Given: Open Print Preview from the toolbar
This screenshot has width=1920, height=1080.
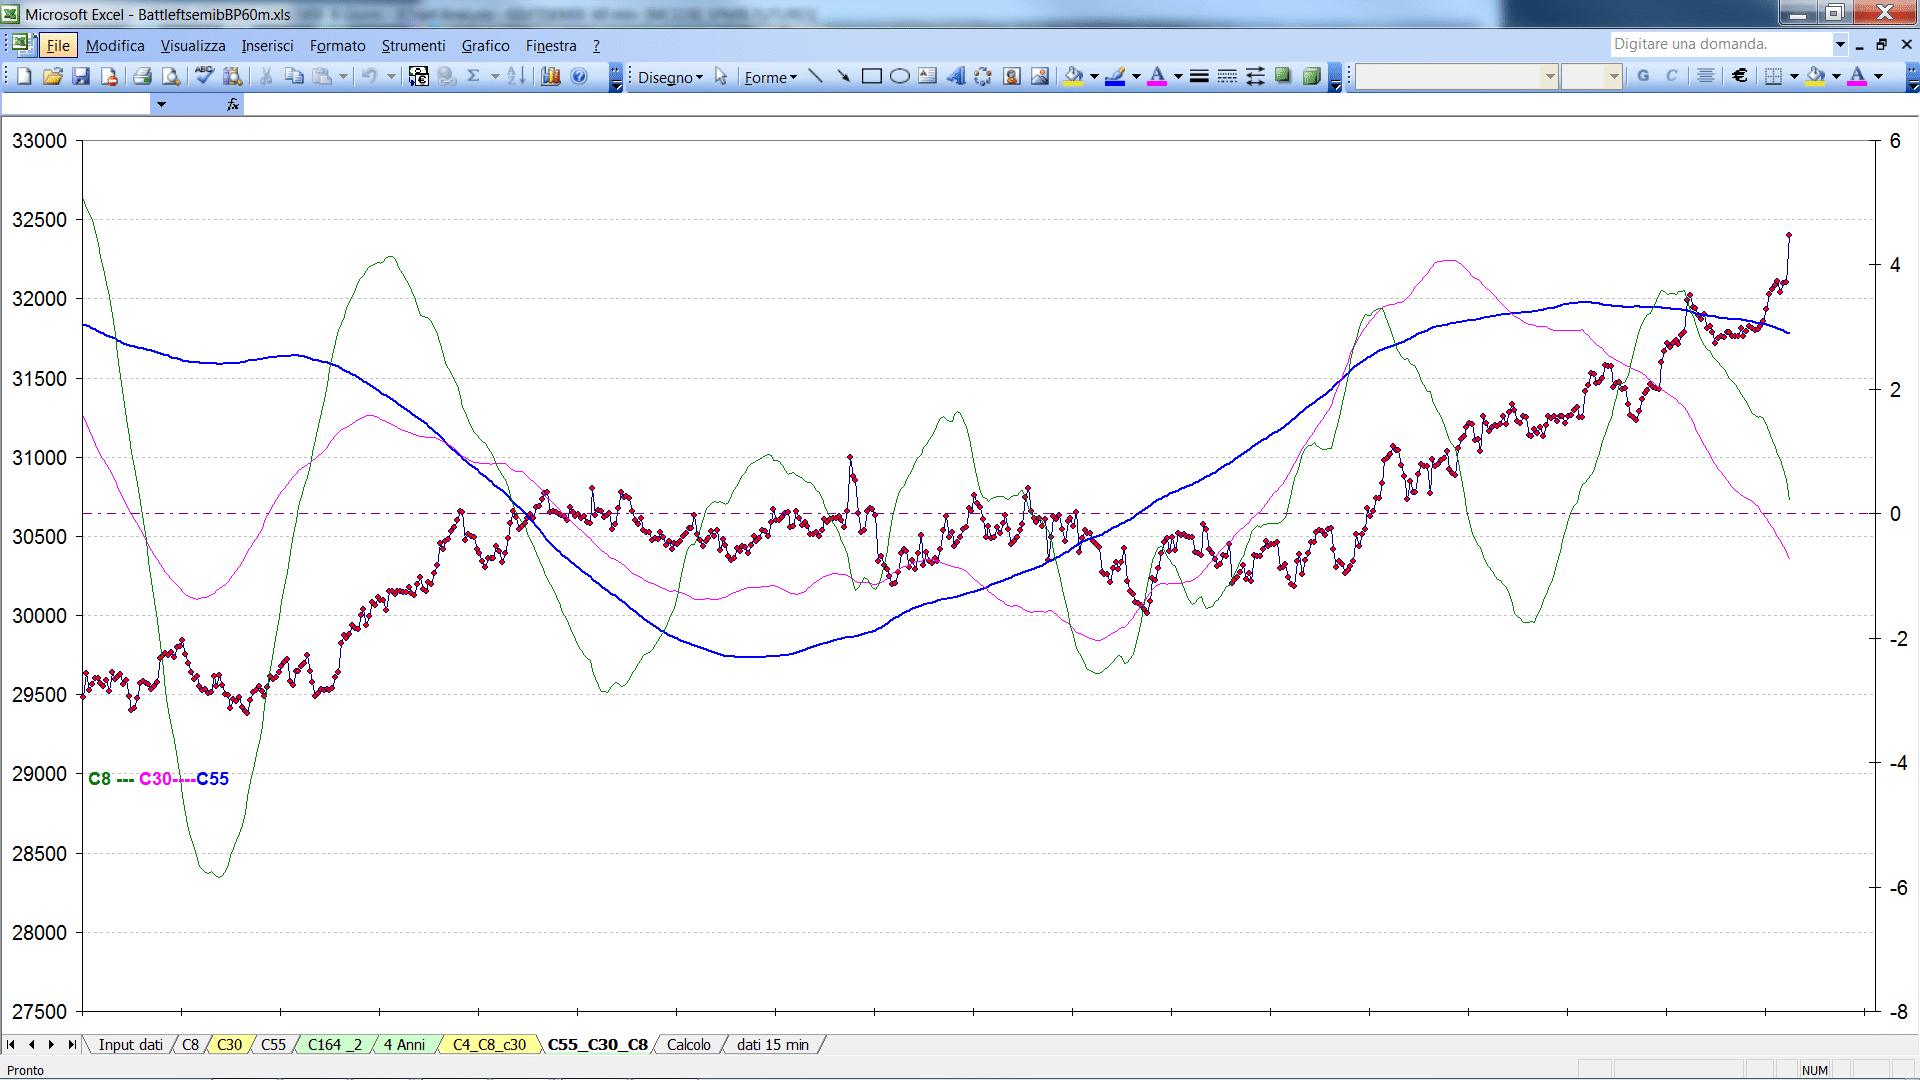Looking at the screenshot, I should click(171, 76).
